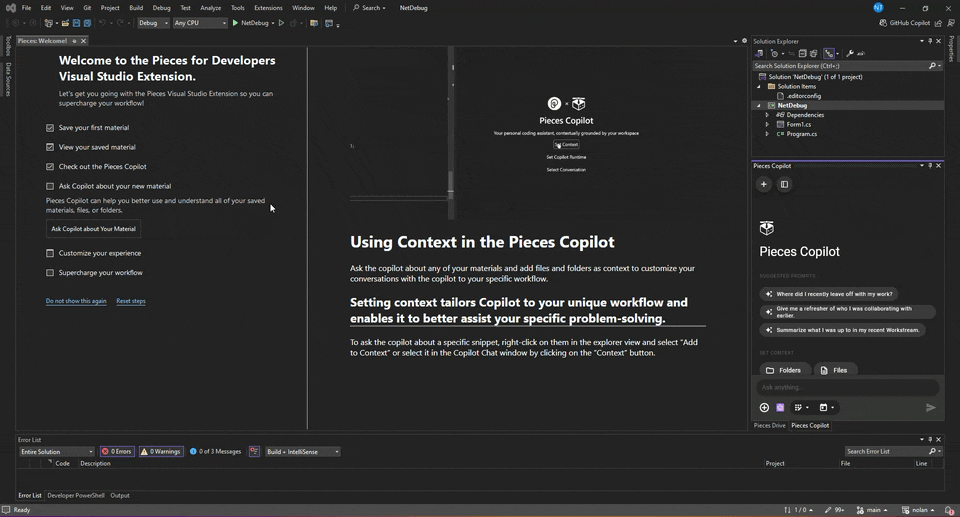Click the Reset steps link
This screenshot has height=517, width=960.
click(131, 301)
